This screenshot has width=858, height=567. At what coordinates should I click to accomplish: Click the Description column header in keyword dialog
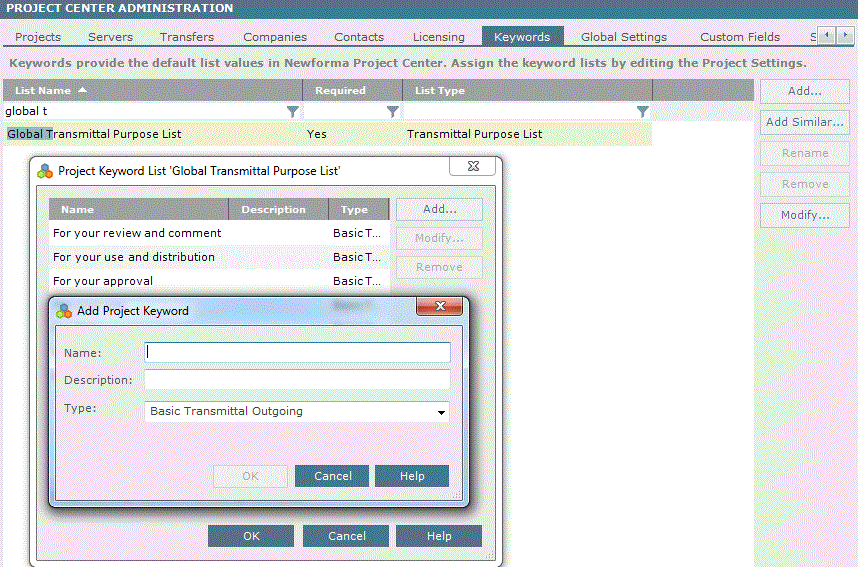pyautogui.click(x=279, y=209)
